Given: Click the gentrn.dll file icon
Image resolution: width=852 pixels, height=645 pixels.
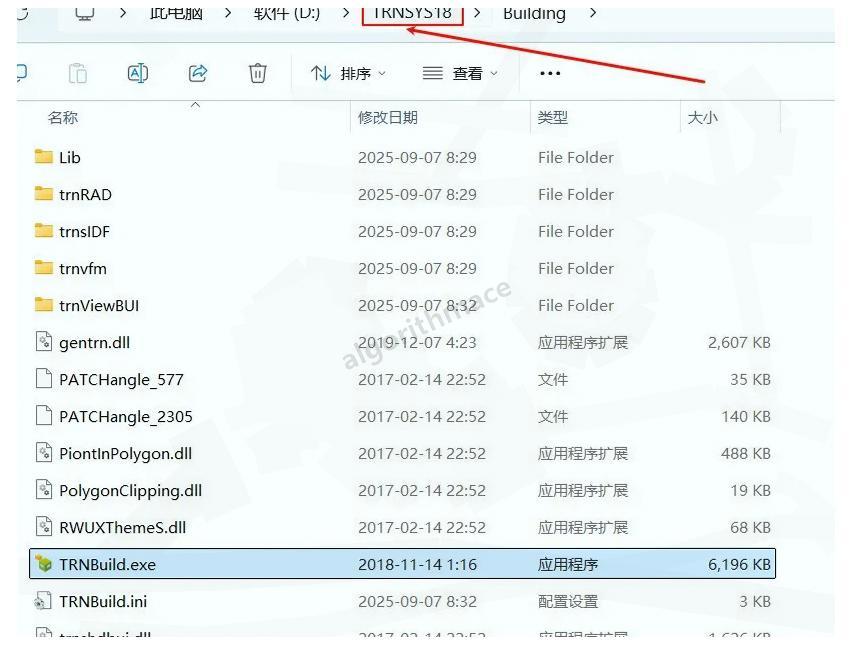Looking at the screenshot, I should tap(44, 342).
